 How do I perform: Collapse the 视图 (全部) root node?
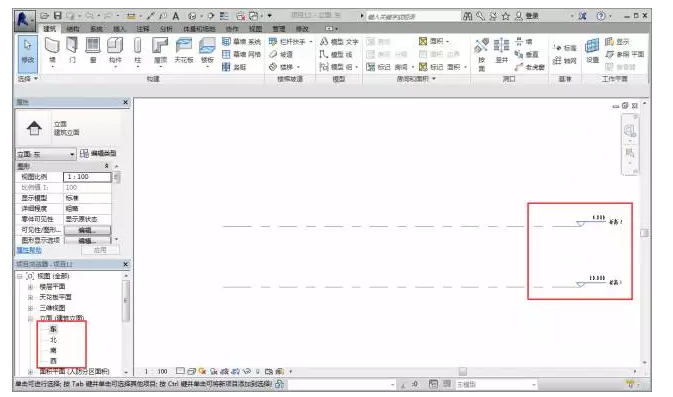click(20, 276)
